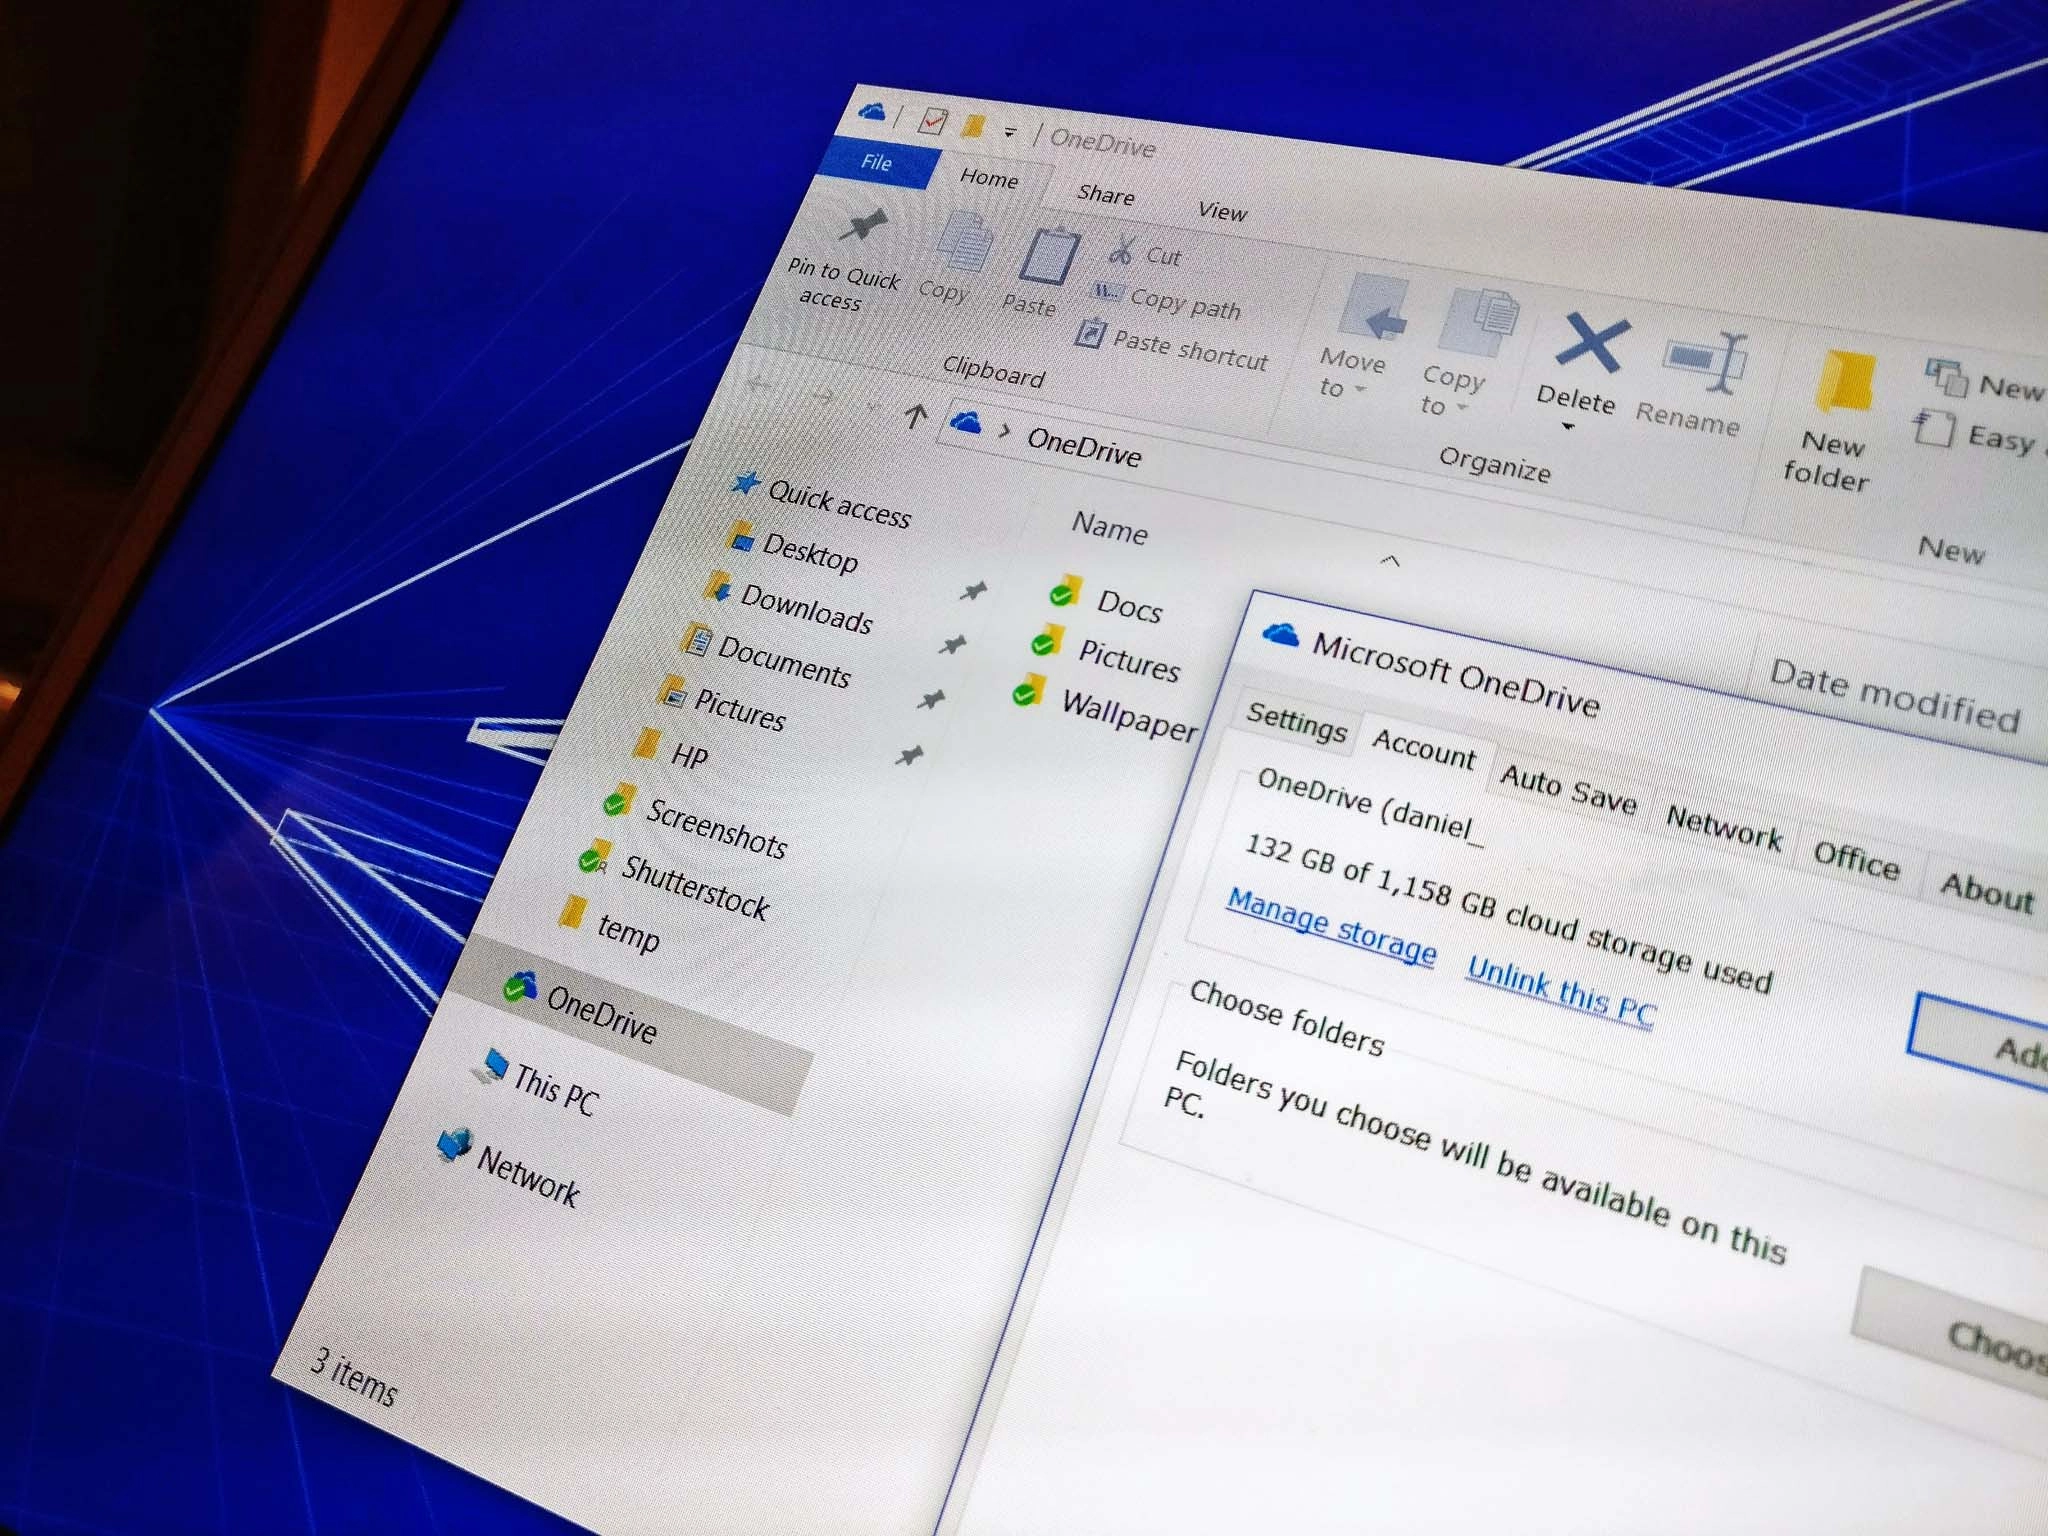Click the OneDrive cloud icon in the window title bar
This screenshot has width=2048, height=1536.
pos(871,111)
